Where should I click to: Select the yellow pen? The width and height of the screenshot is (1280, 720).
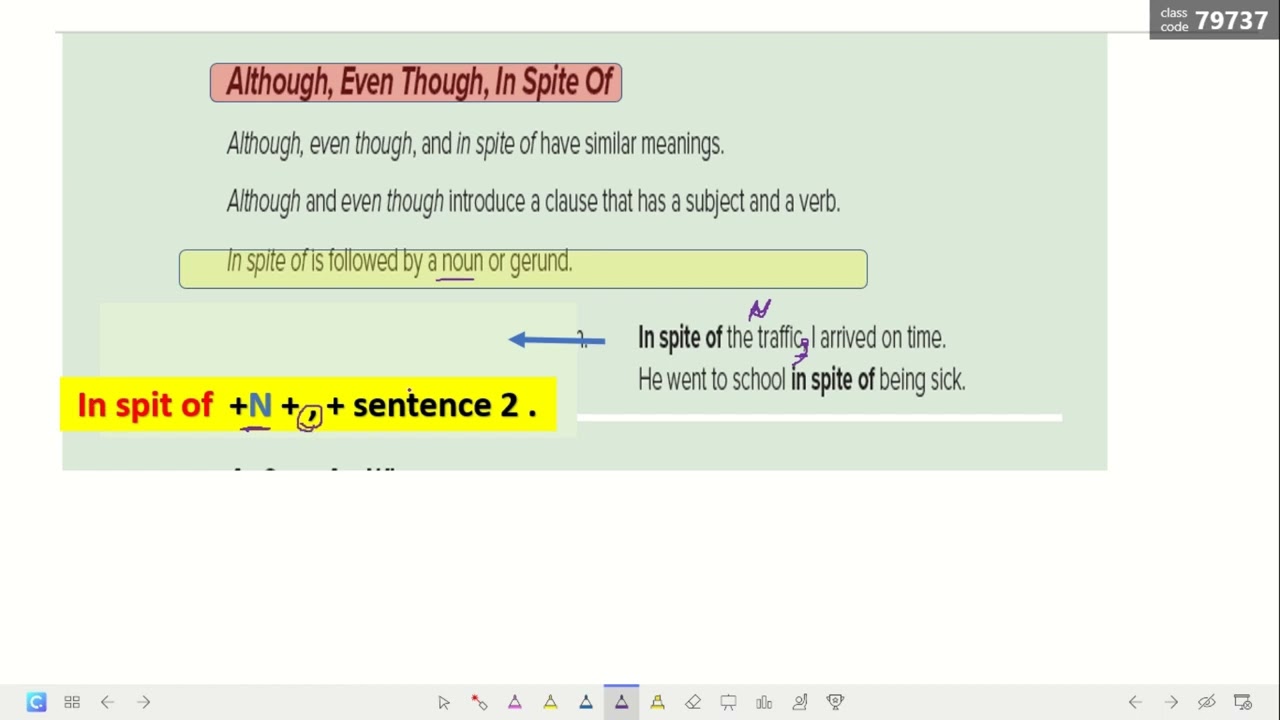550,702
